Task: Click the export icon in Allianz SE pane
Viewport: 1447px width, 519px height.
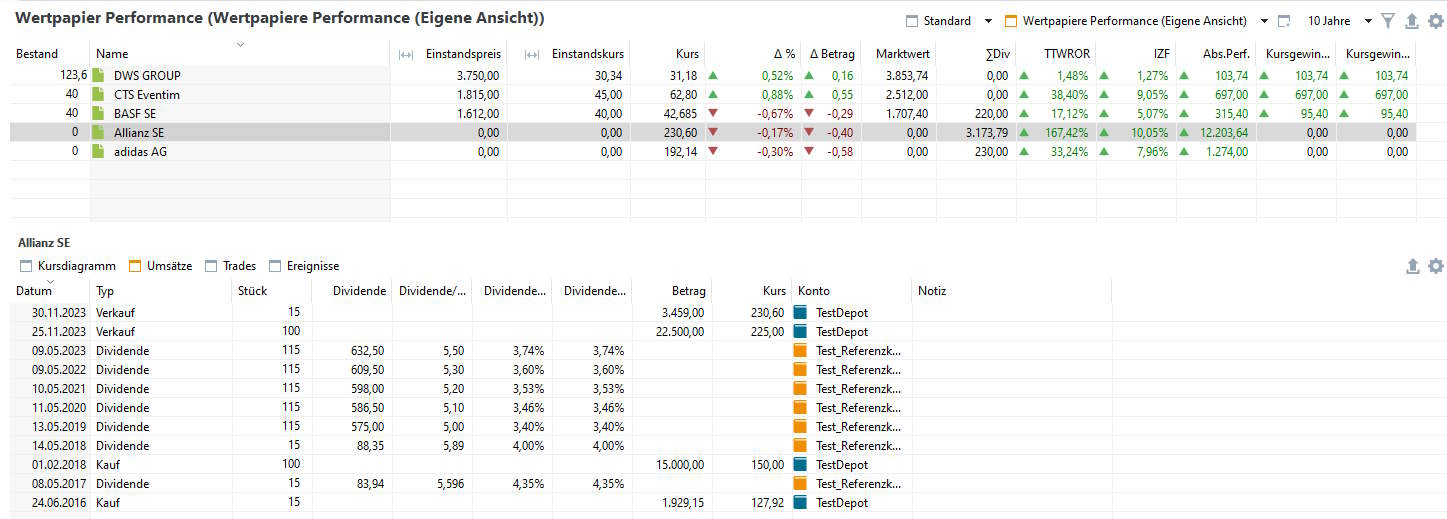Action: pyautogui.click(x=1412, y=266)
